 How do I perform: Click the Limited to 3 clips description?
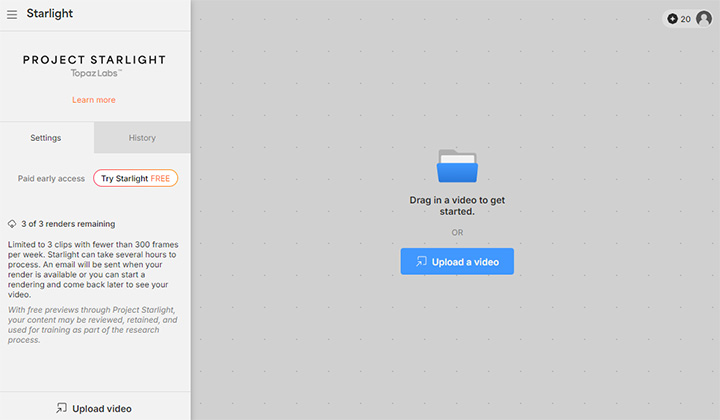click(93, 269)
